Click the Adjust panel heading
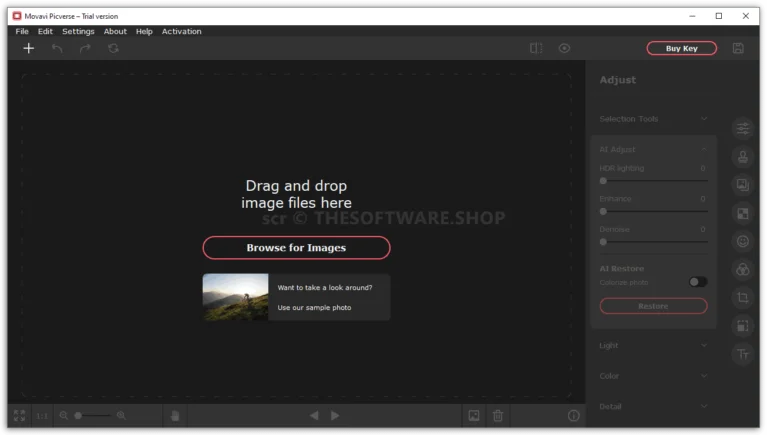This screenshot has width=767, height=435. (x=617, y=80)
